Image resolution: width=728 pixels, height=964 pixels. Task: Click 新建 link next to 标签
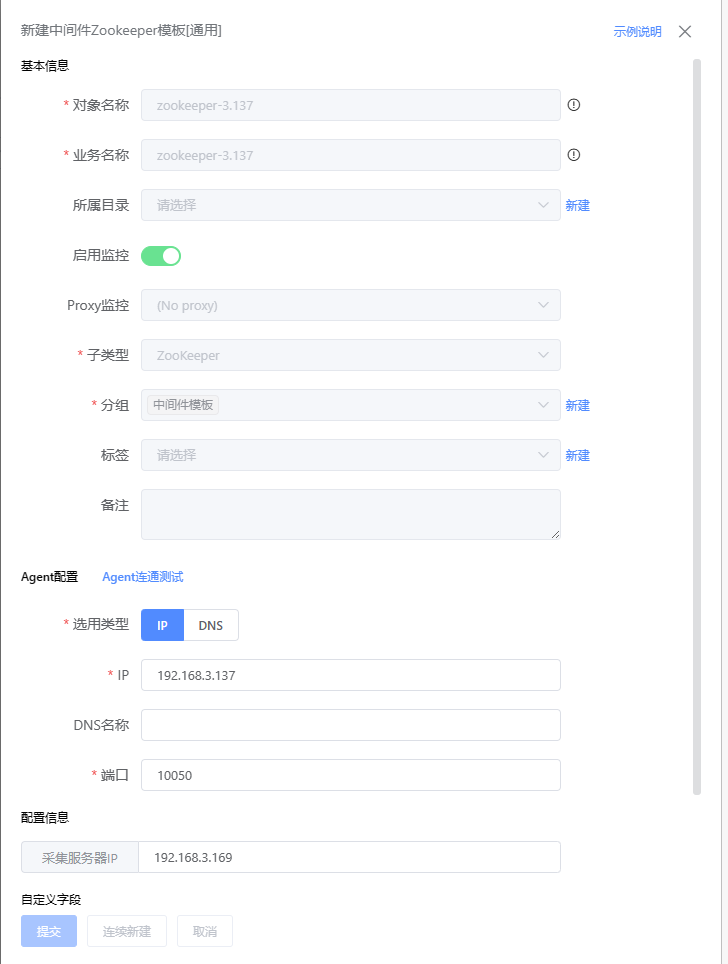tap(577, 455)
